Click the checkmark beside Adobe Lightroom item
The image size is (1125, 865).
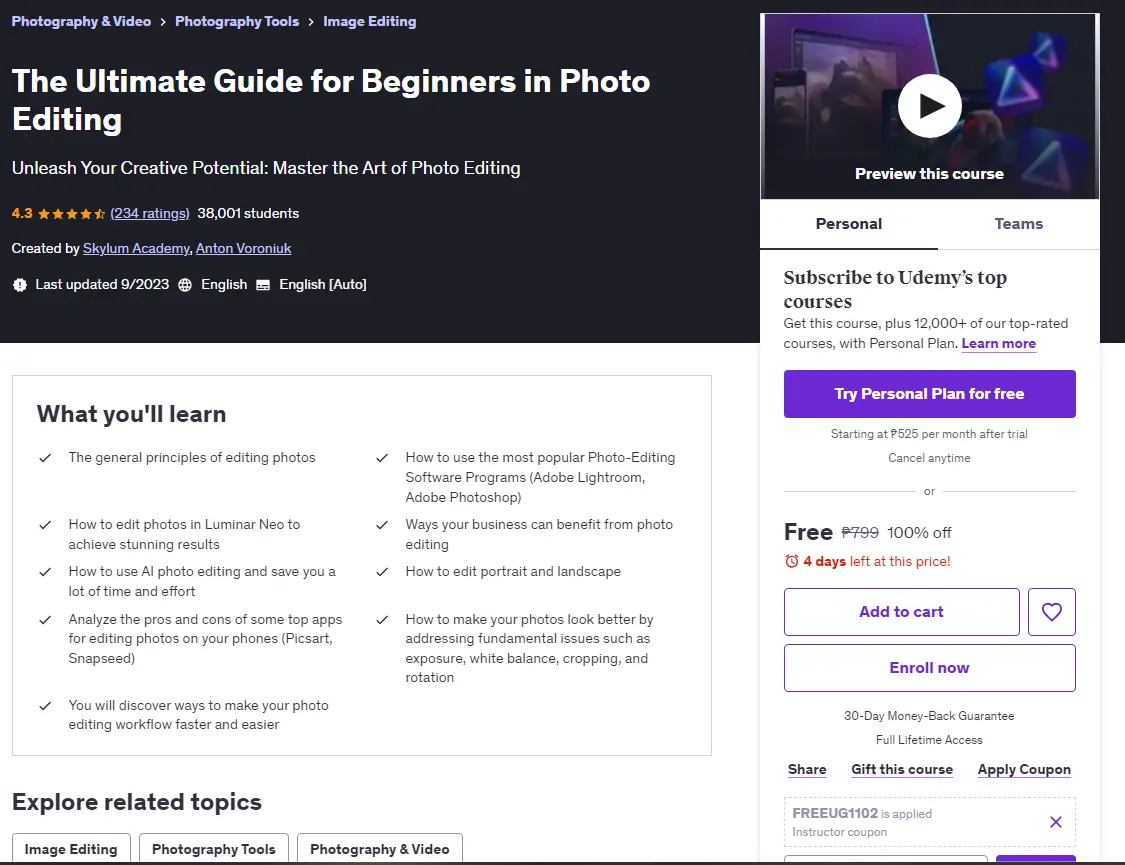click(x=382, y=458)
